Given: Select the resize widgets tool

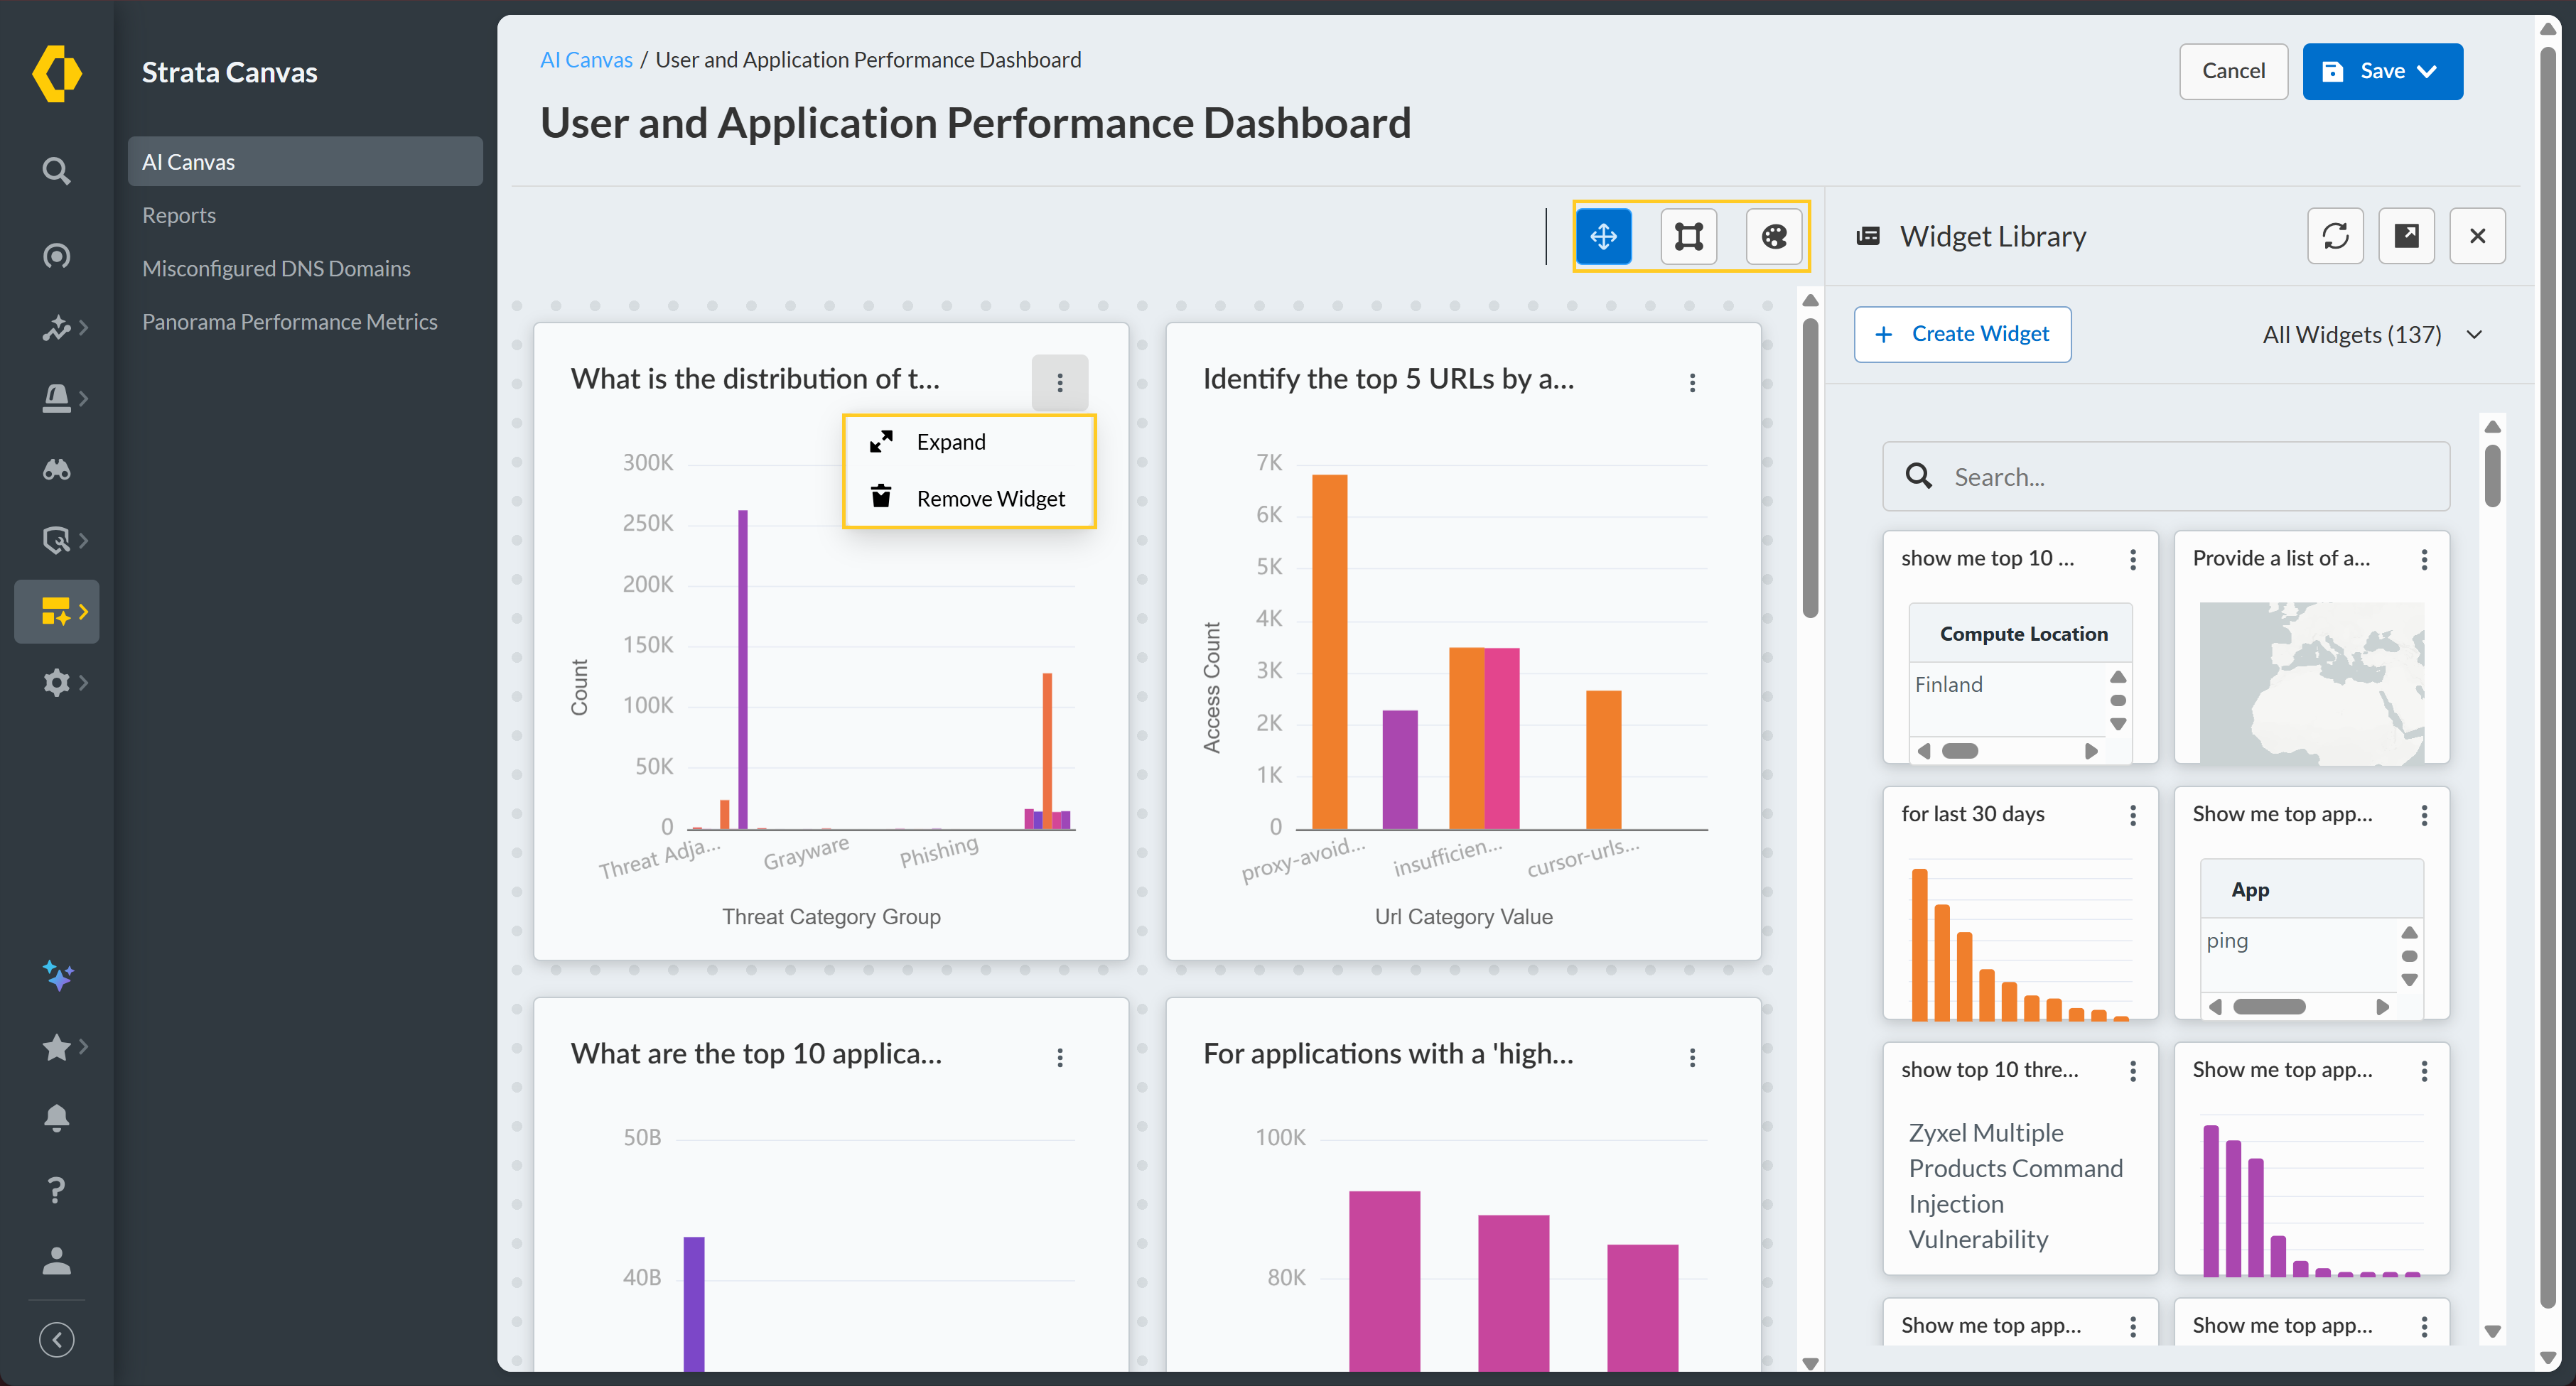Looking at the screenshot, I should 1688,237.
